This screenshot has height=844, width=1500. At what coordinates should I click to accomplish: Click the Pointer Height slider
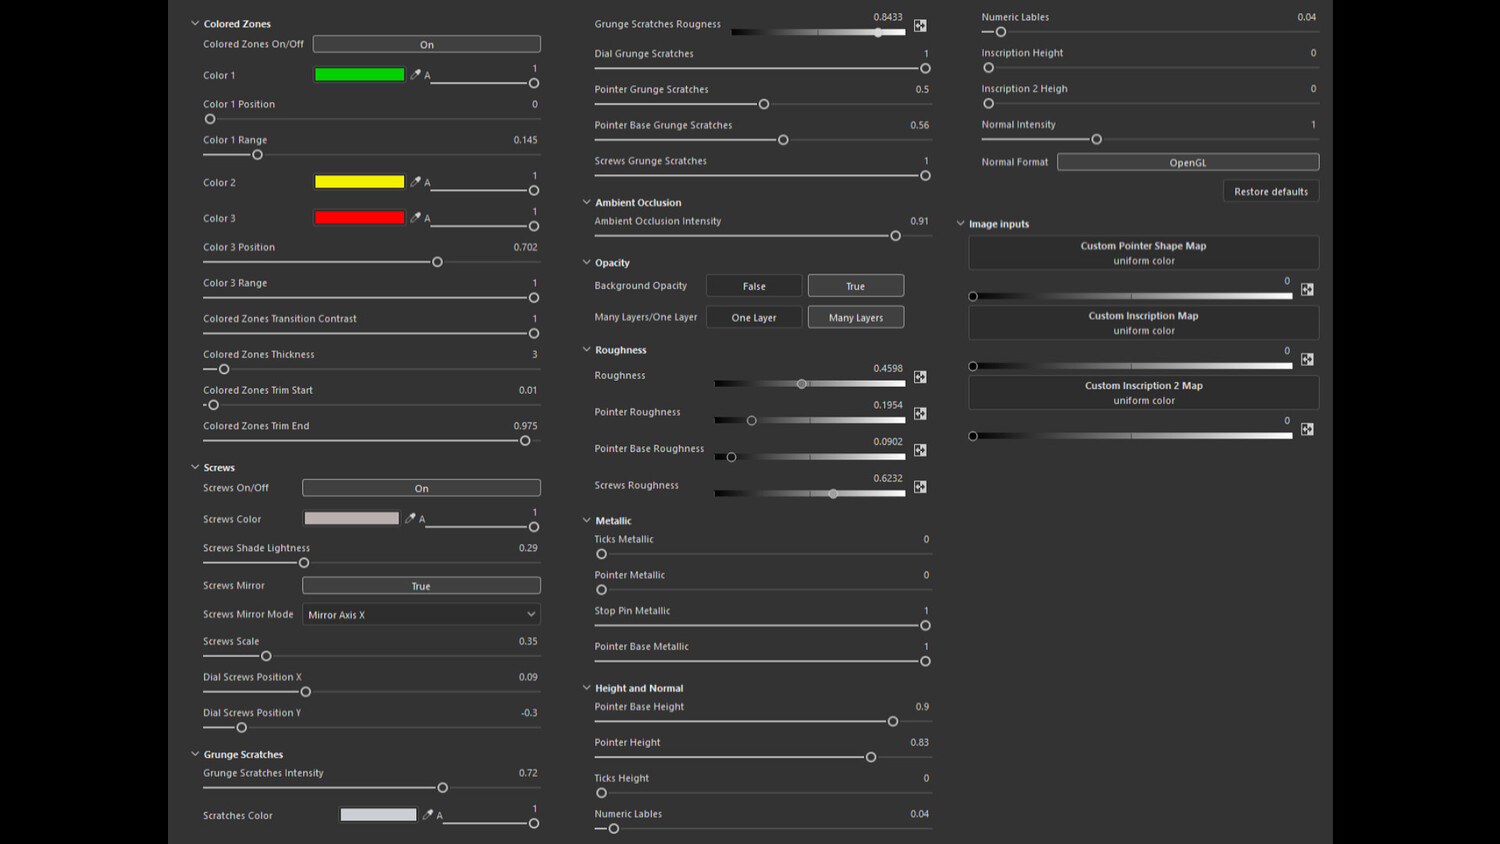[763, 757]
